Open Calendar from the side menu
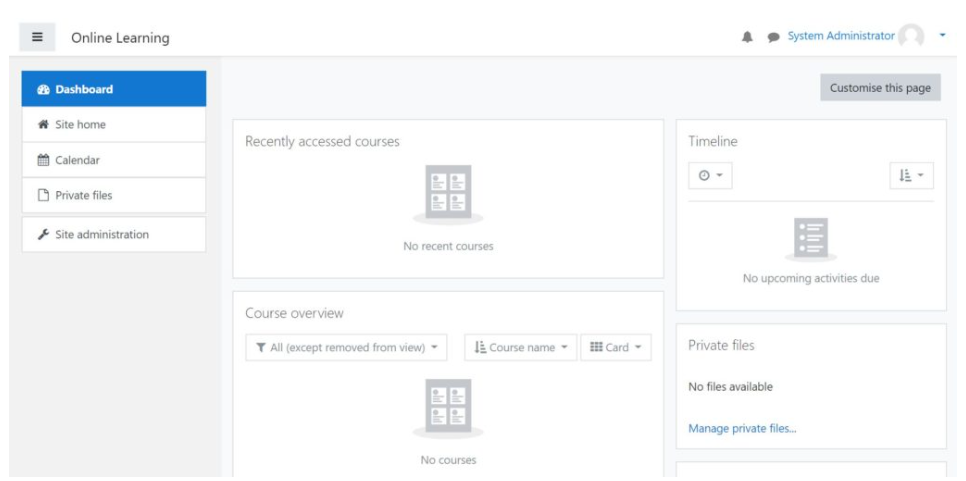This screenshot has height=481, width=966. click(x=114, y=160)
